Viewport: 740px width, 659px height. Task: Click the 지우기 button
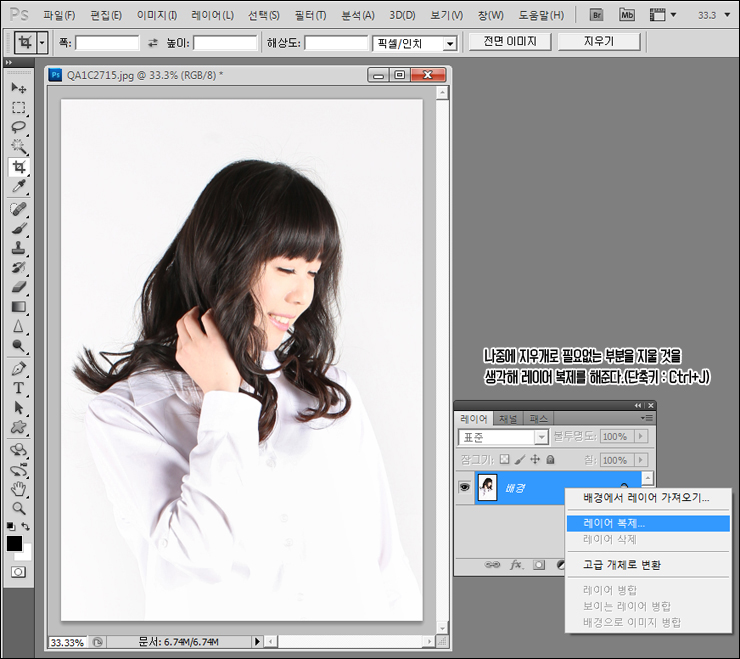[598, 42]
